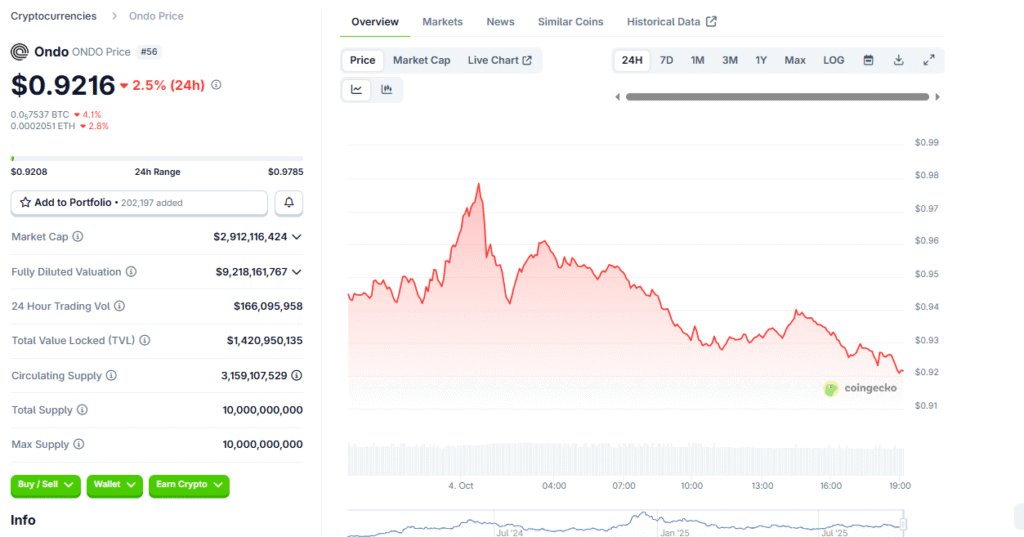Open the Markets tab
This screenshot has height=537, width=1024.
click(x=442, y=22)
